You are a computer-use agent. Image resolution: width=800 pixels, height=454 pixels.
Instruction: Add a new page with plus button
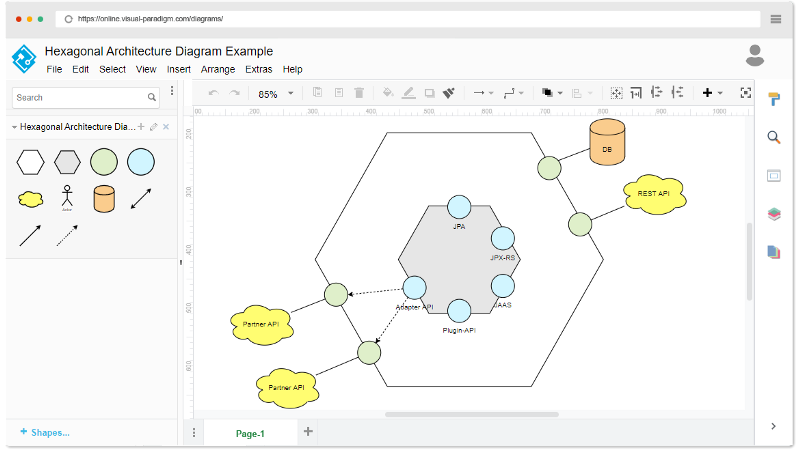tap(308, 432)
